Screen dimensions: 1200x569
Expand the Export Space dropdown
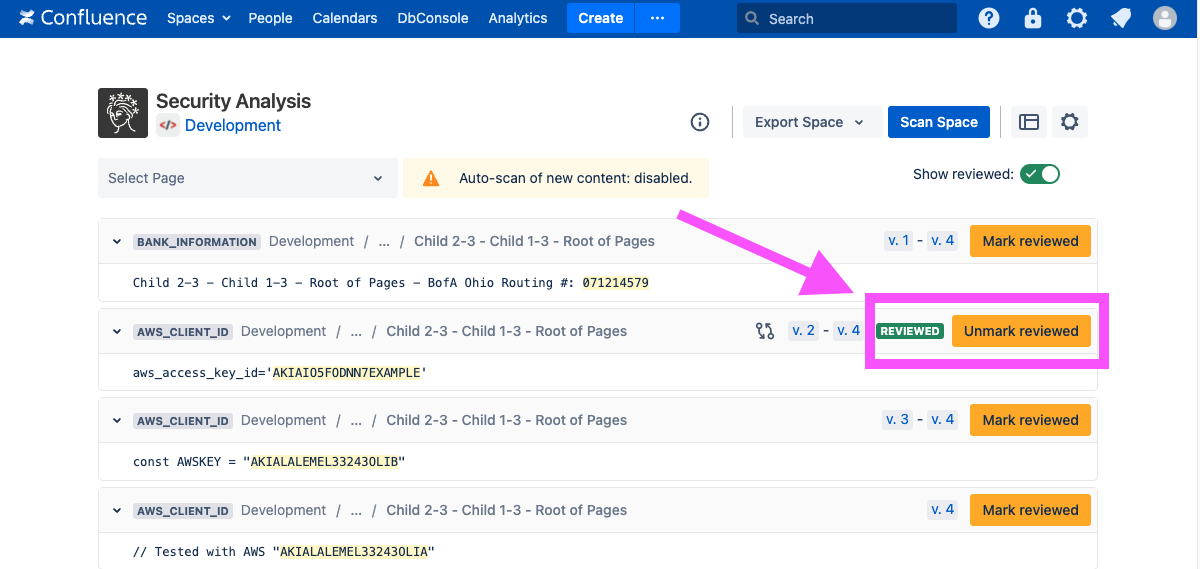click(809, 122)
